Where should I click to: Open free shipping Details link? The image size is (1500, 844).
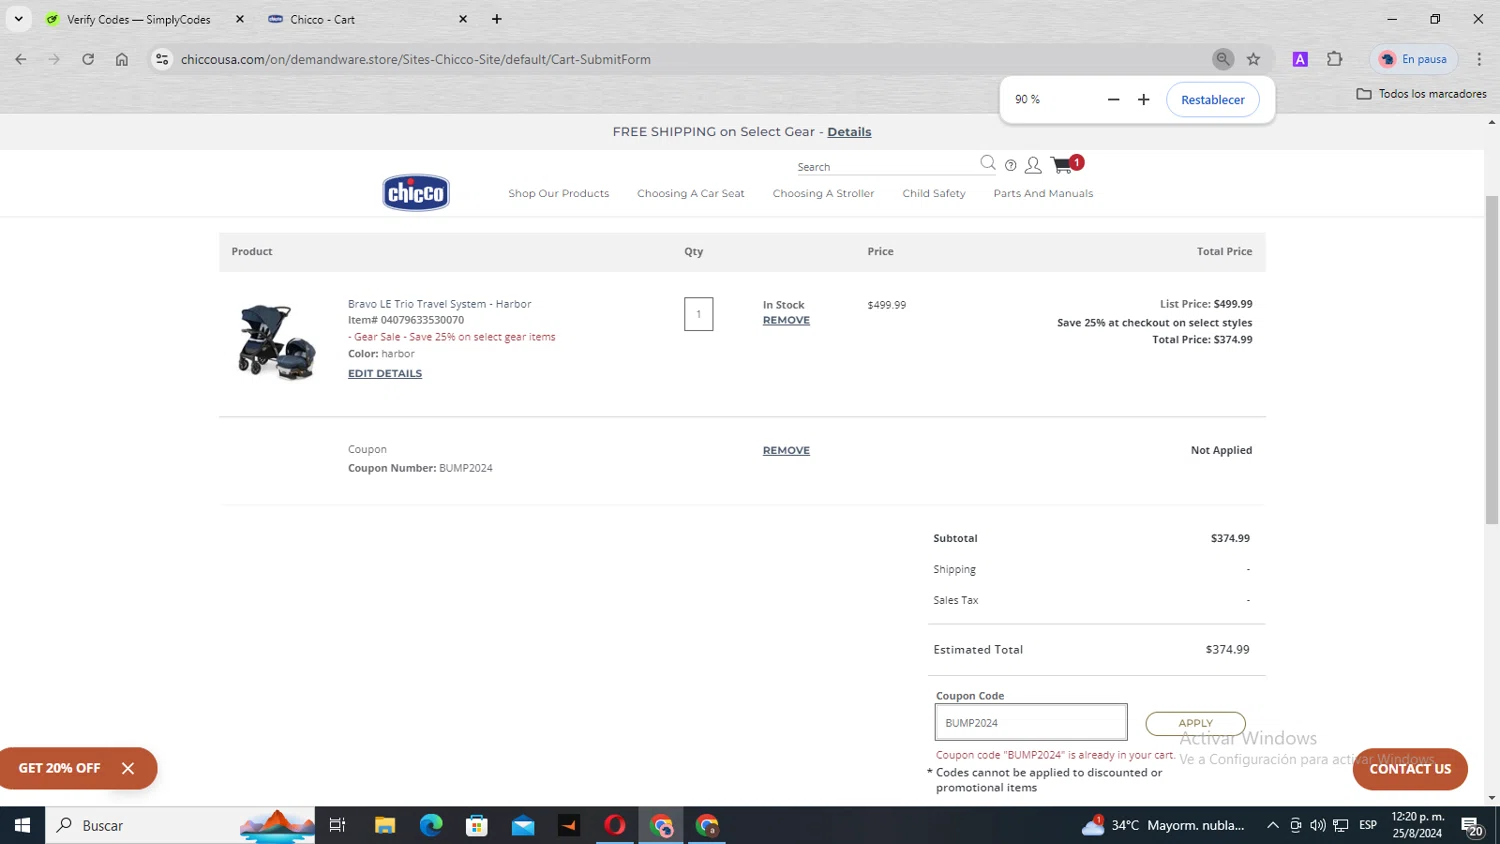point(849,131)
